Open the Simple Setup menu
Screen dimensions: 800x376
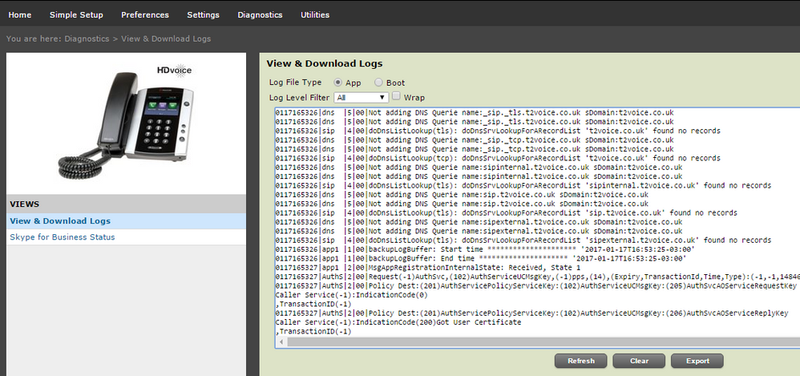[76, 15]
